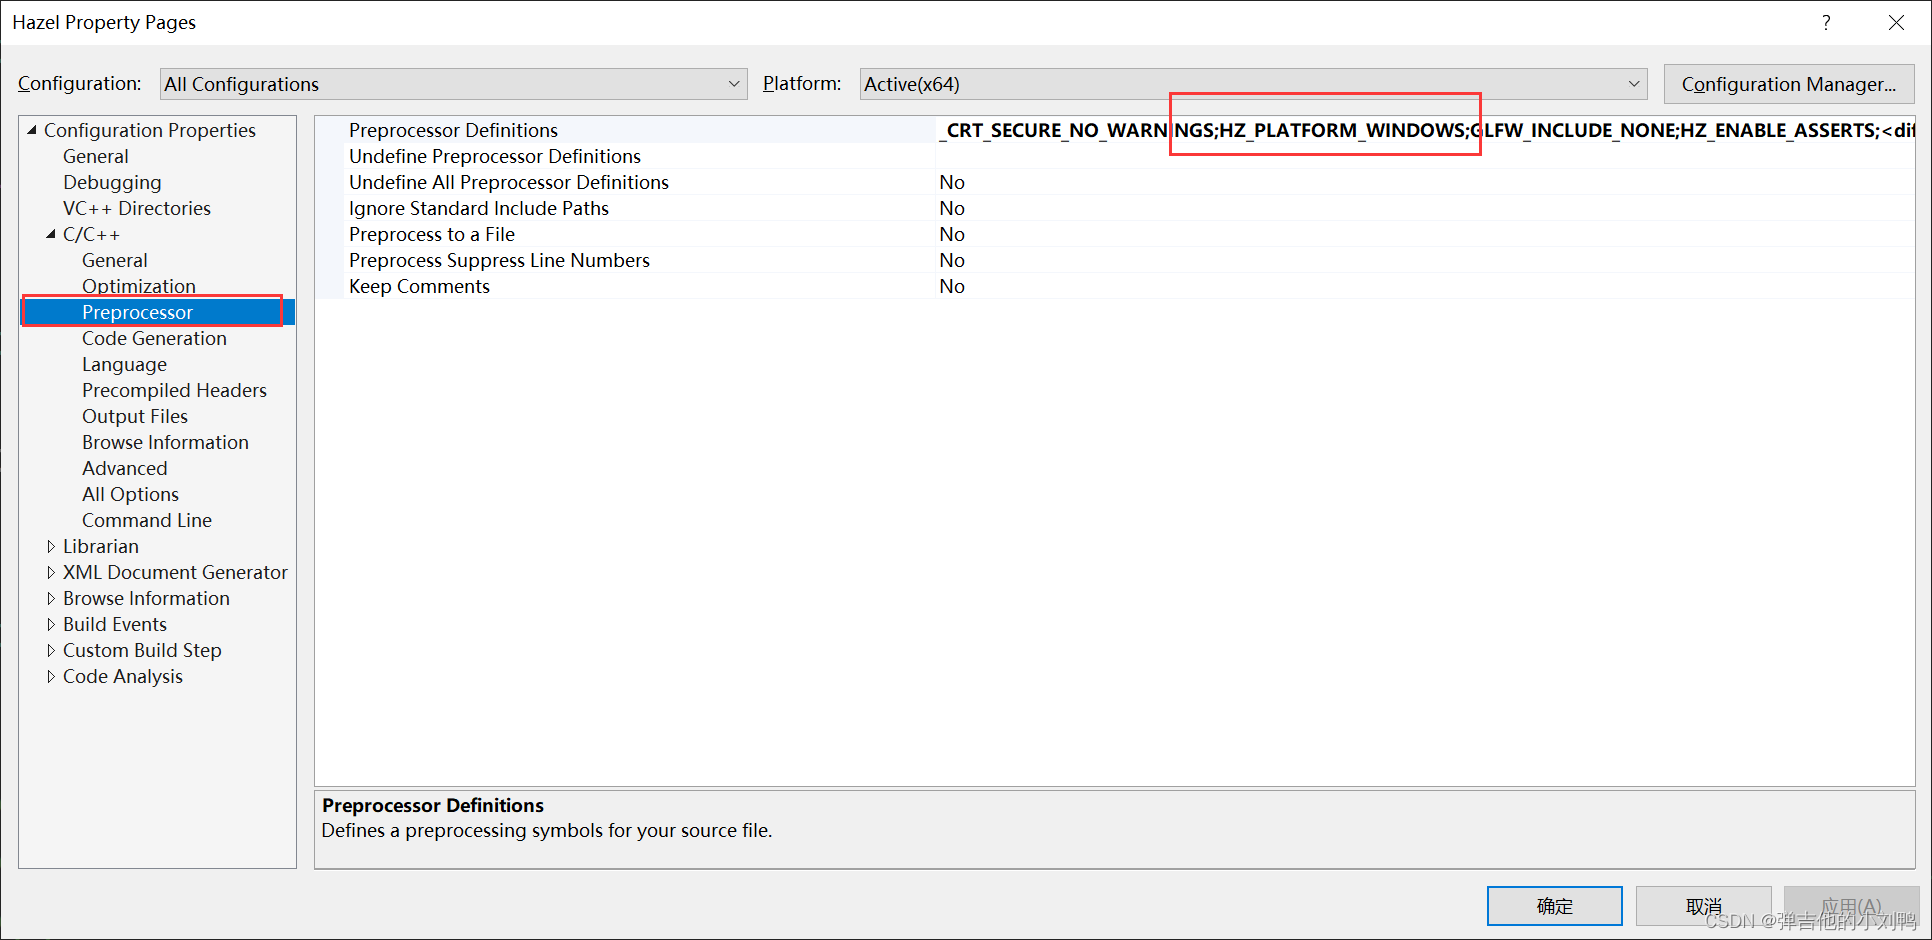Expand the Custom Build Step node

pos(51,650)
